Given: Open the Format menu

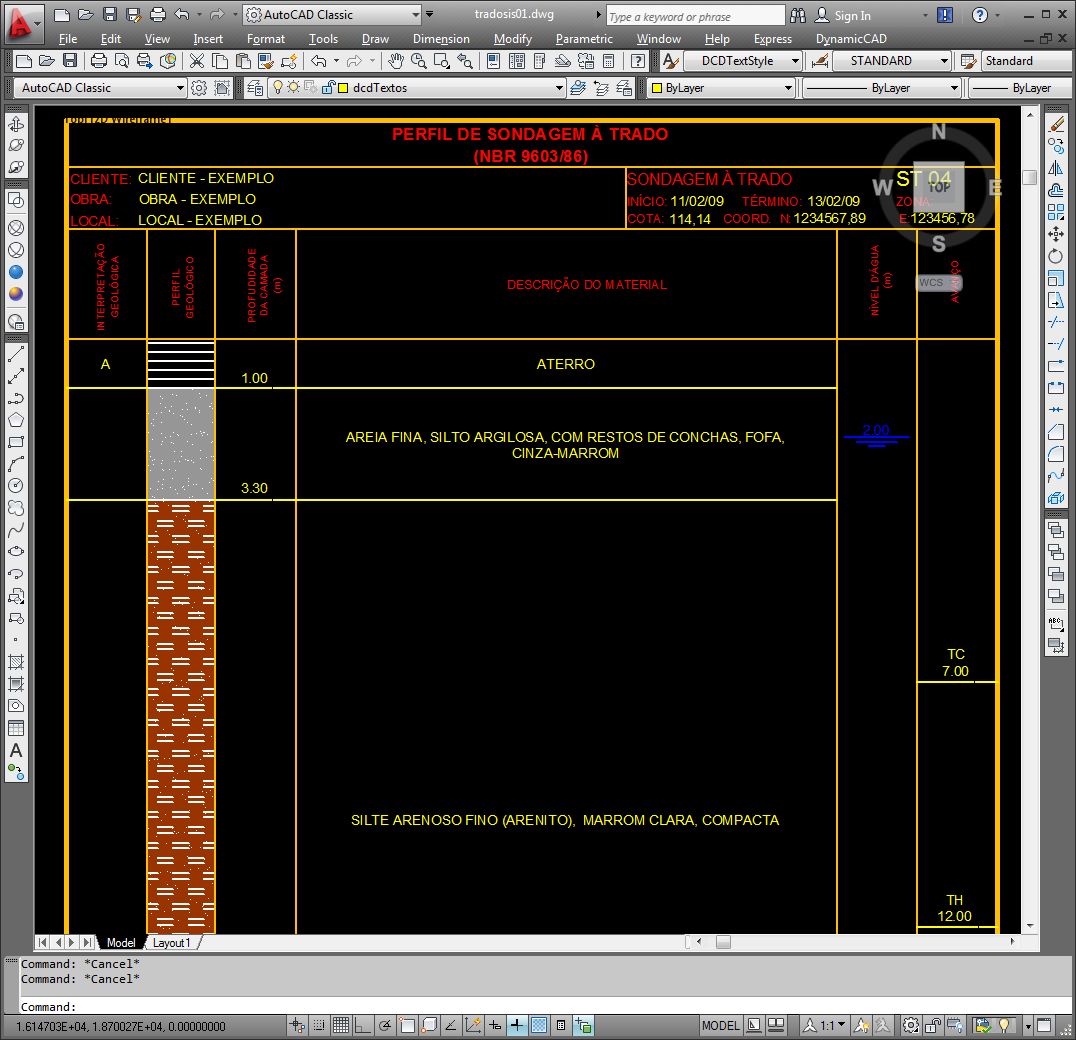Looking at the screenshot, I should coord(266,39).
